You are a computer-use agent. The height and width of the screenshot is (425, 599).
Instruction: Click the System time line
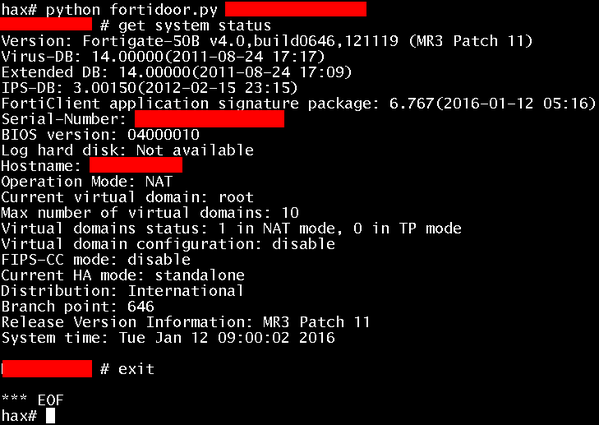coord(168,338)
